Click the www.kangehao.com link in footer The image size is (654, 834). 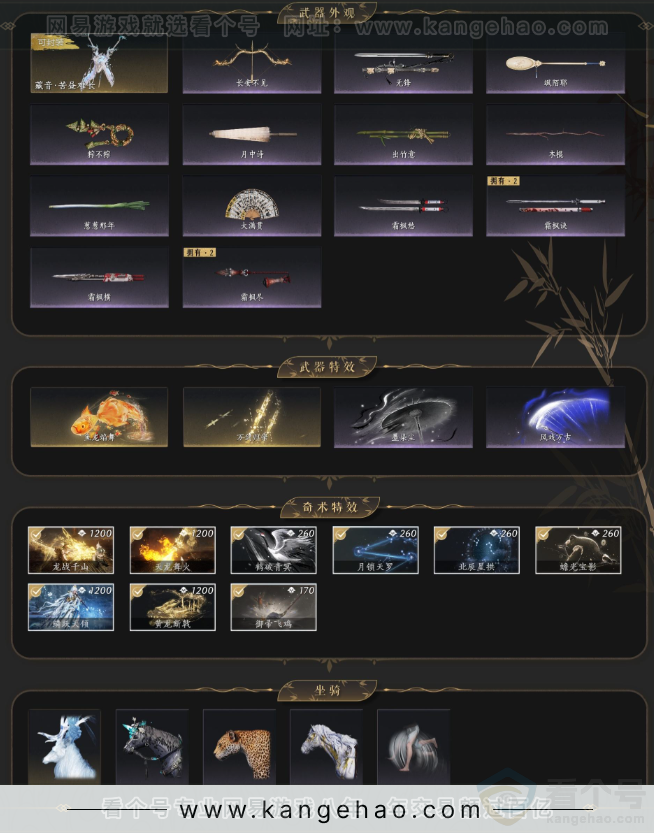click(x=330, y=810)
